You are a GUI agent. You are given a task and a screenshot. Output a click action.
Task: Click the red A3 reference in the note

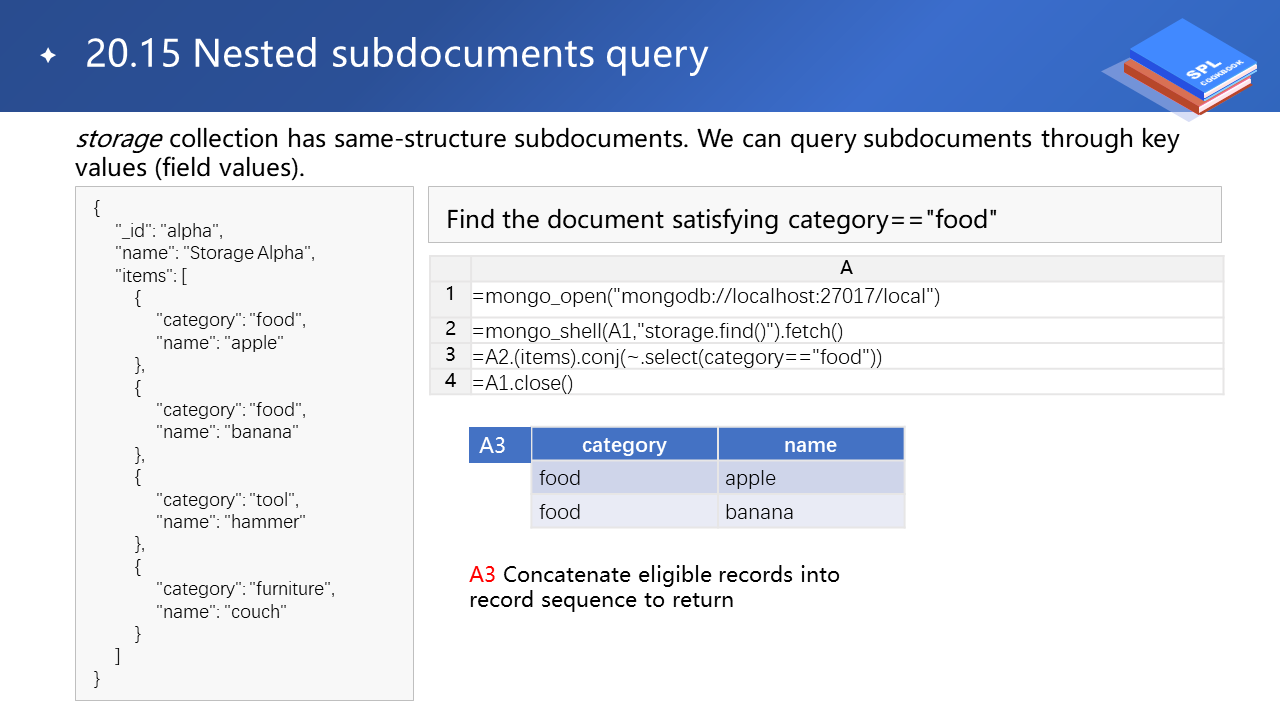tap(482, 575)
